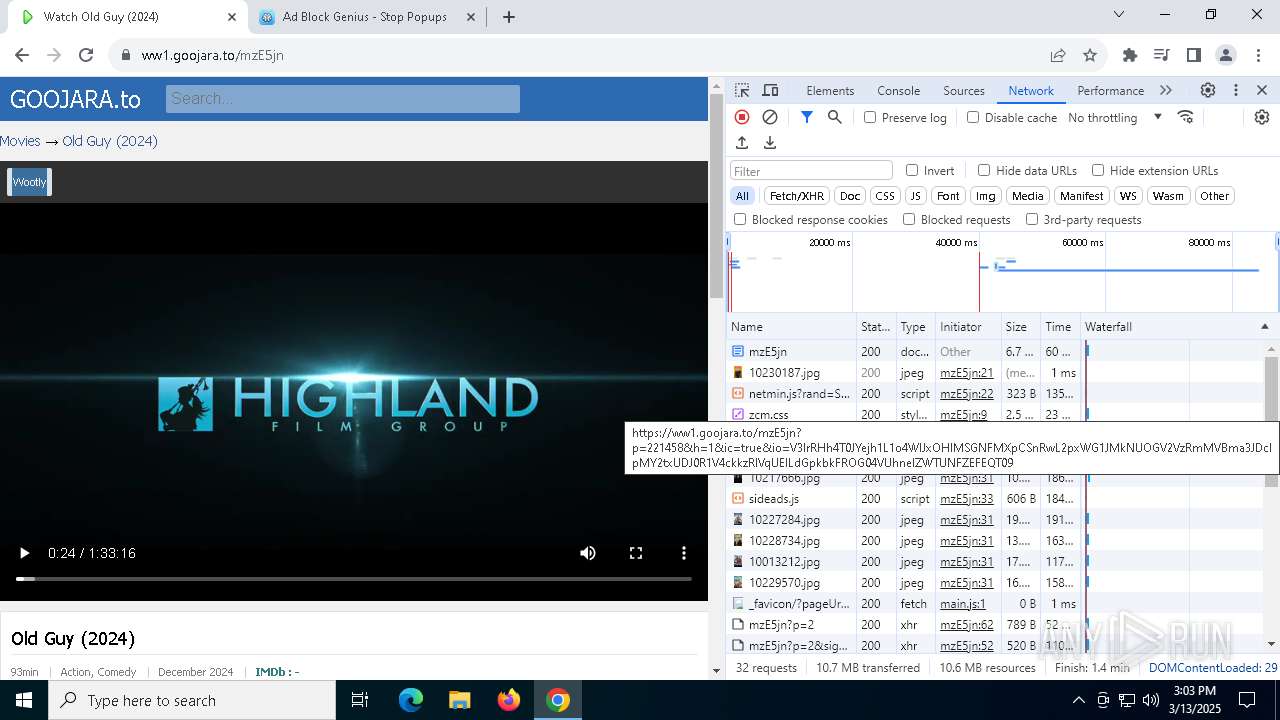1280x720 pixels.
Task: Check Blocked response cookies
Action: 740,219
